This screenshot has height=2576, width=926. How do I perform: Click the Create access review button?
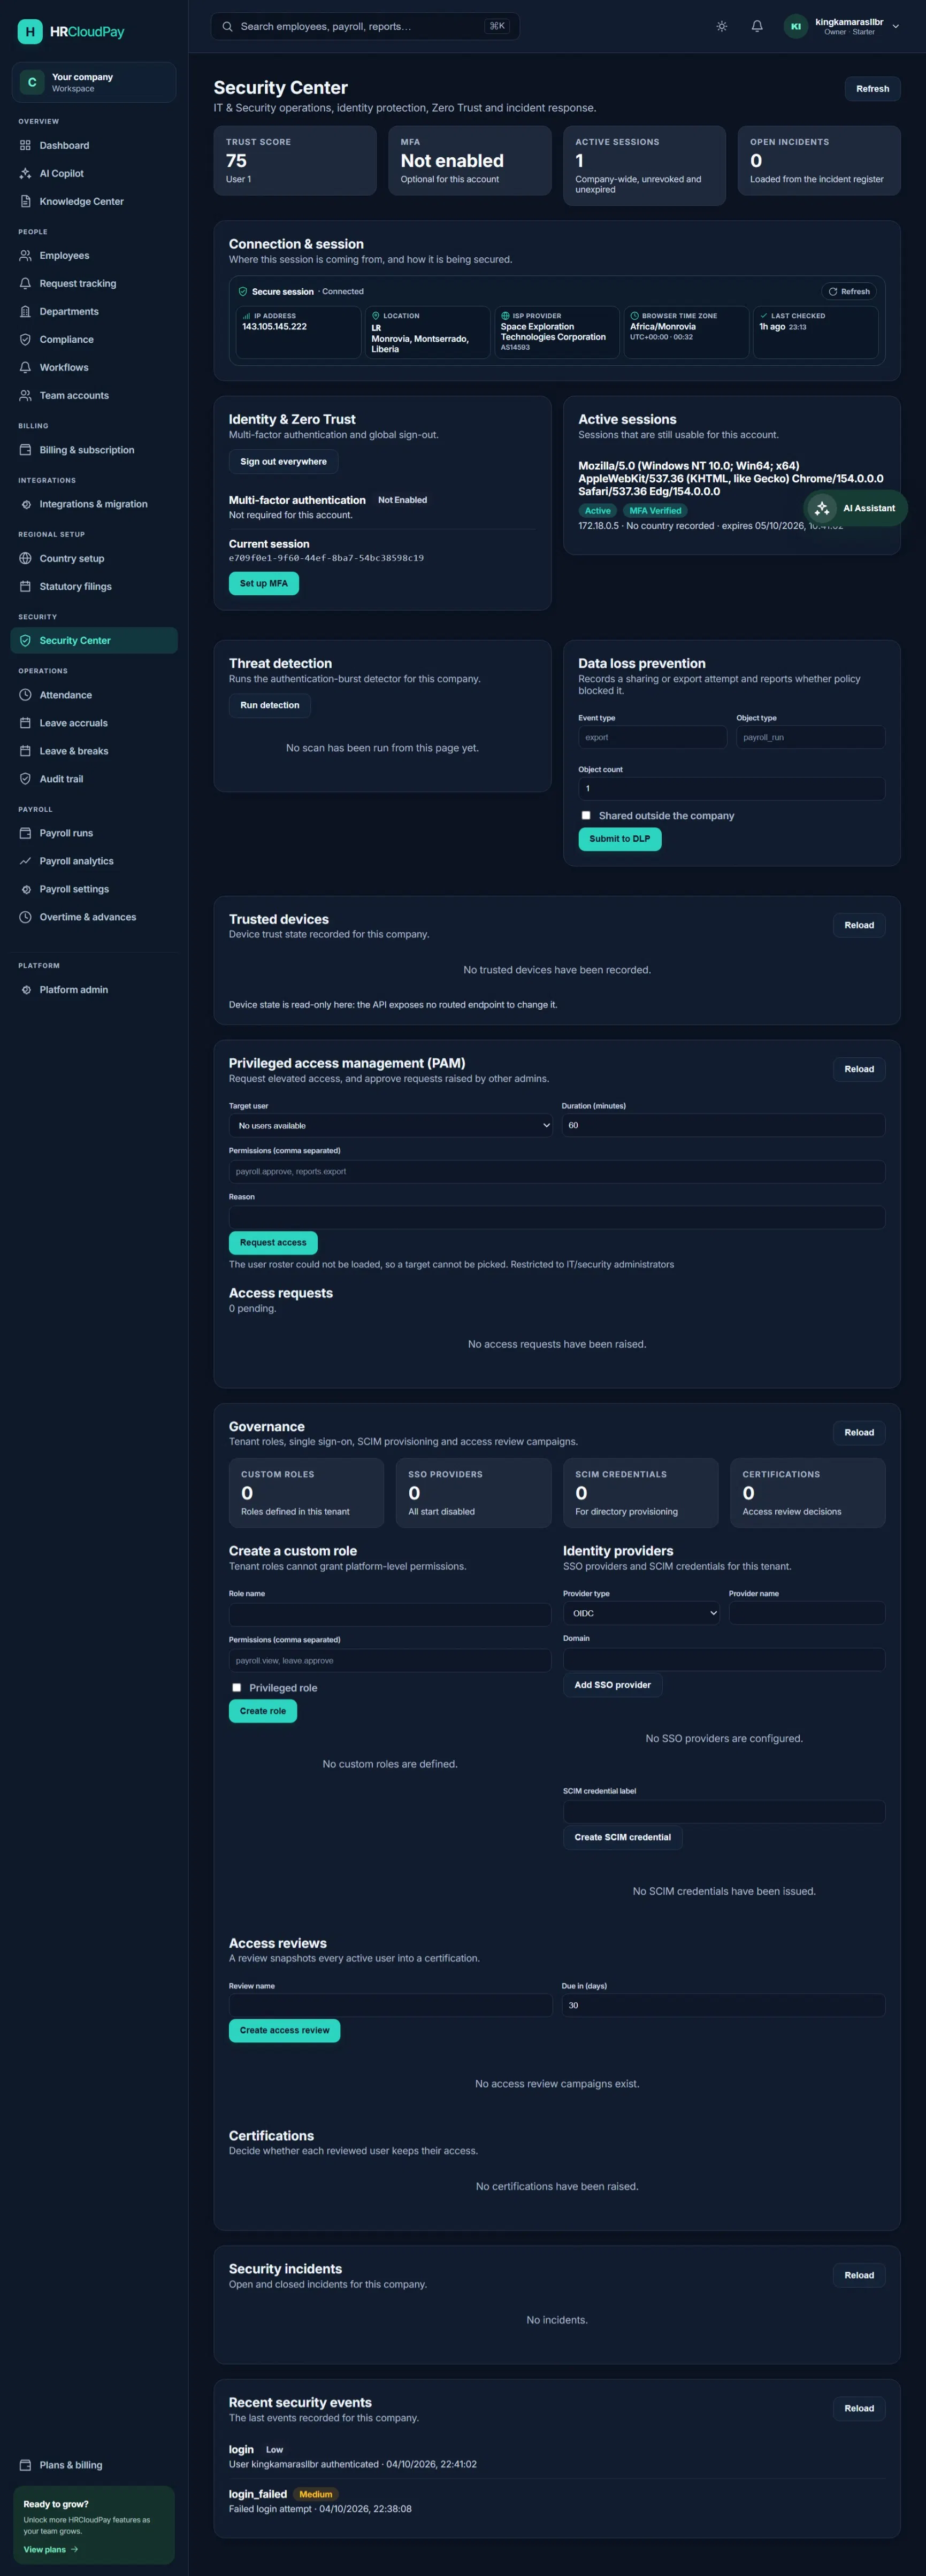[x=285, y=2030]
